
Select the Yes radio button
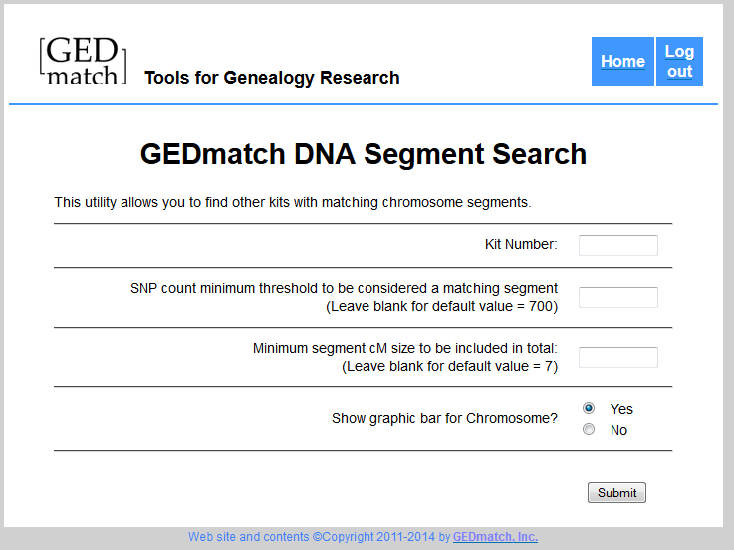pyautogui.click(x=589, y=408)
